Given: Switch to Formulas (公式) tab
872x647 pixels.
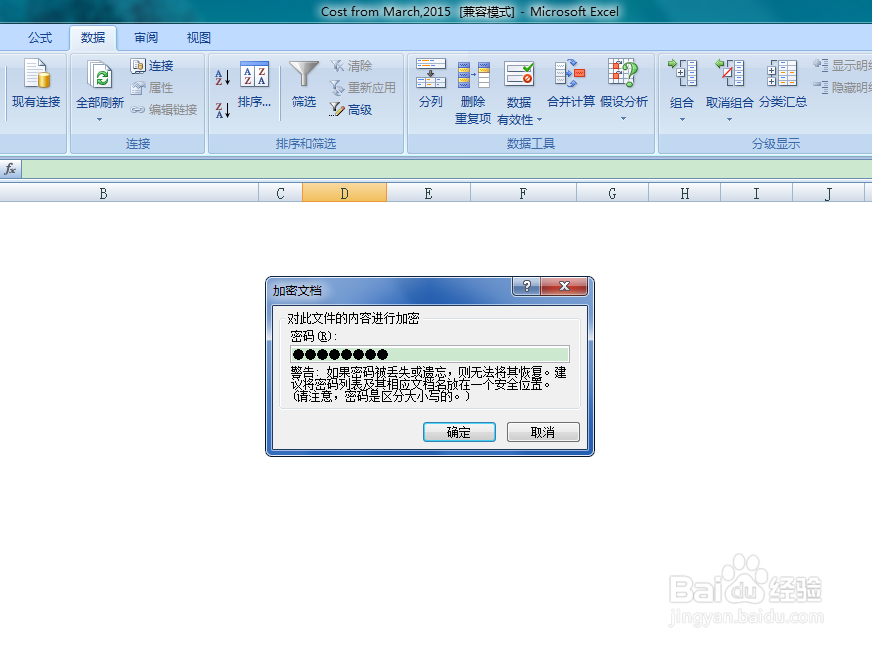Looking at the screenshot, I should (40, 38).
